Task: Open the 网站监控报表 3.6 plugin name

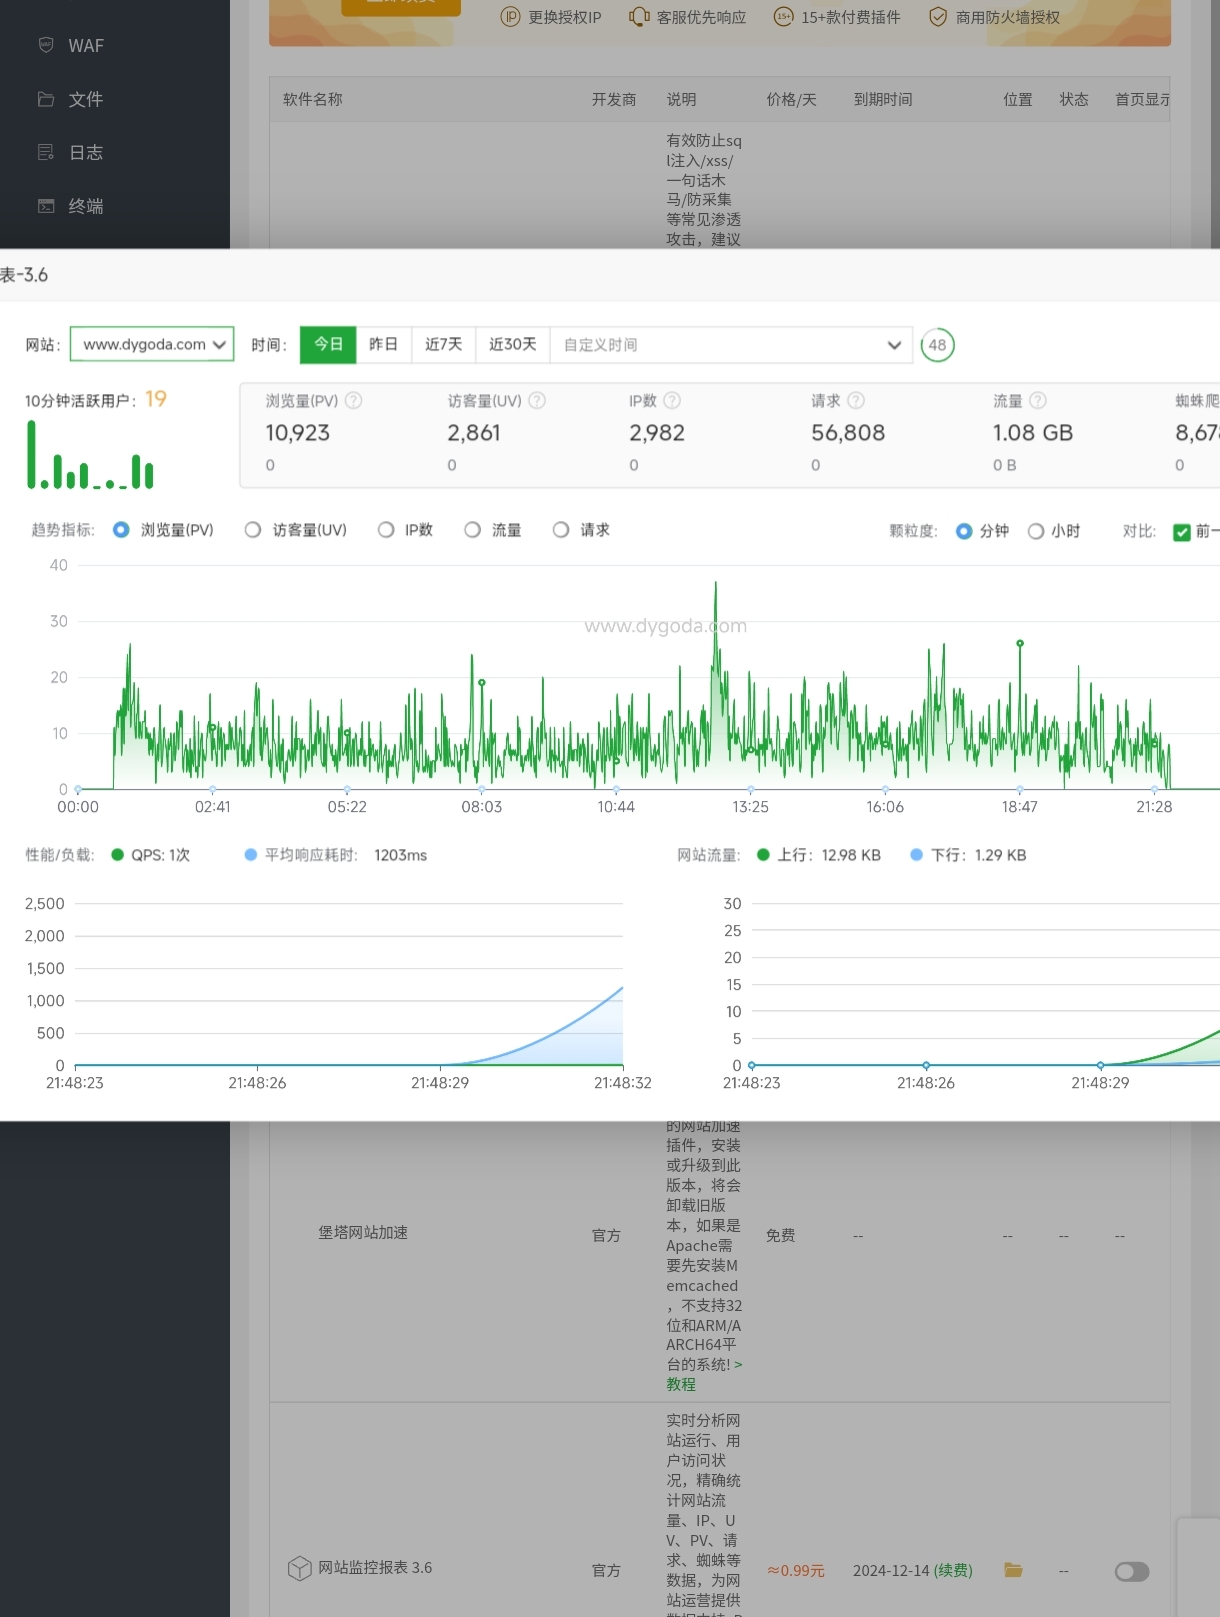Action: tap(375, 1568)
